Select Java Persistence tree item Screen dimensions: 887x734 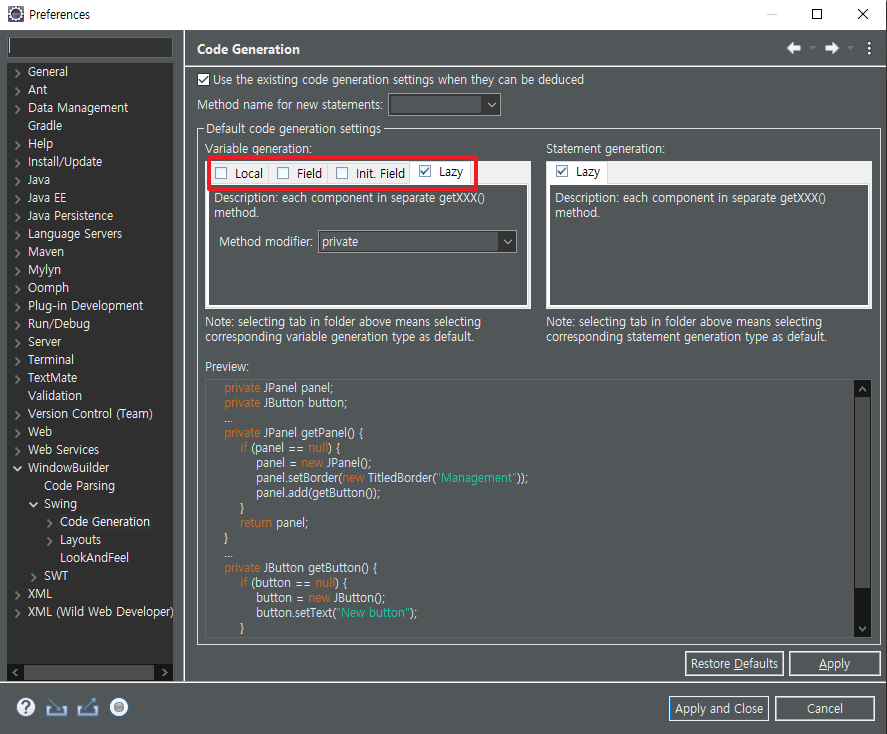click(71, 215)
